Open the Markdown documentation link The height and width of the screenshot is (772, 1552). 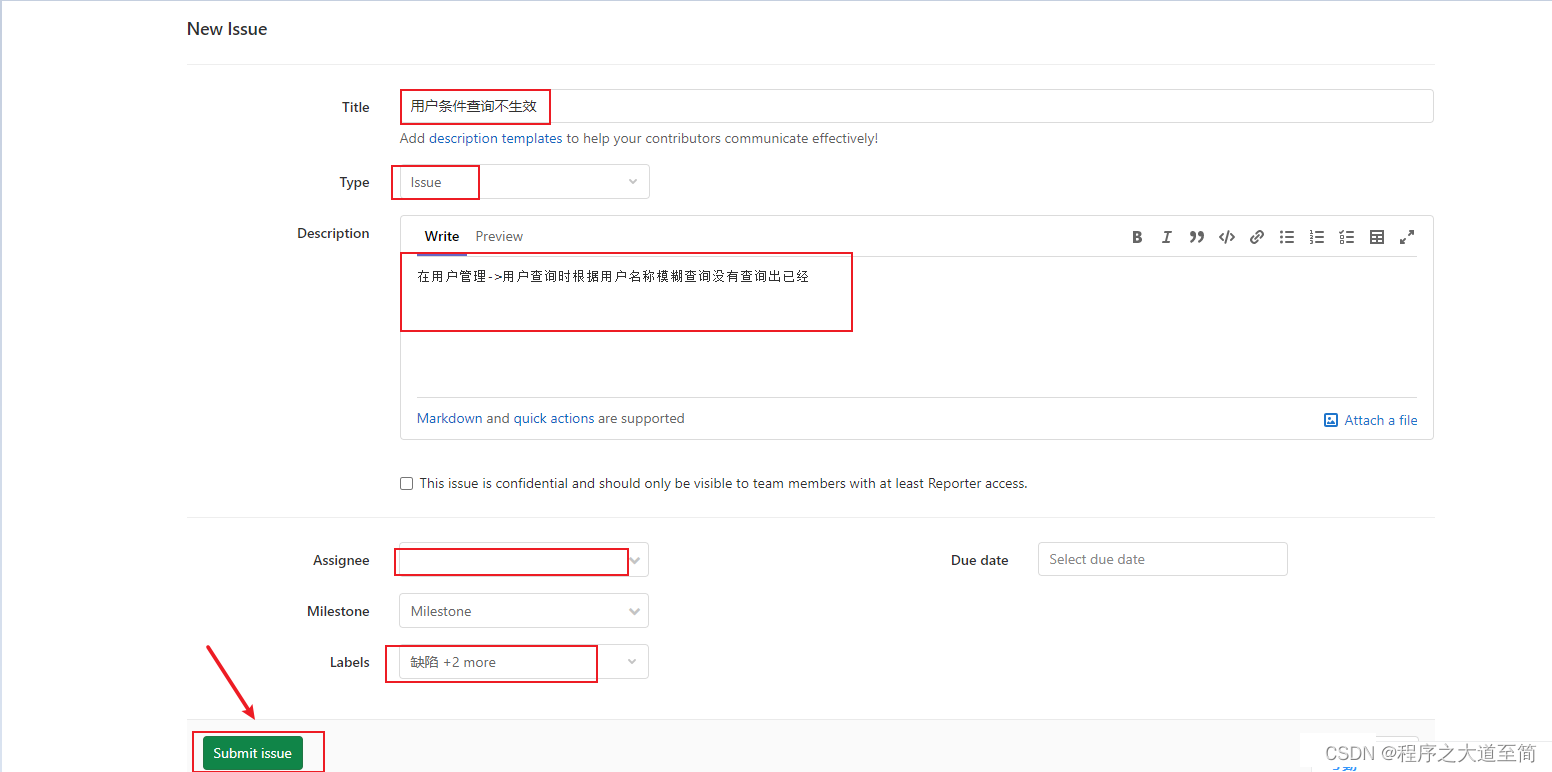449,418
